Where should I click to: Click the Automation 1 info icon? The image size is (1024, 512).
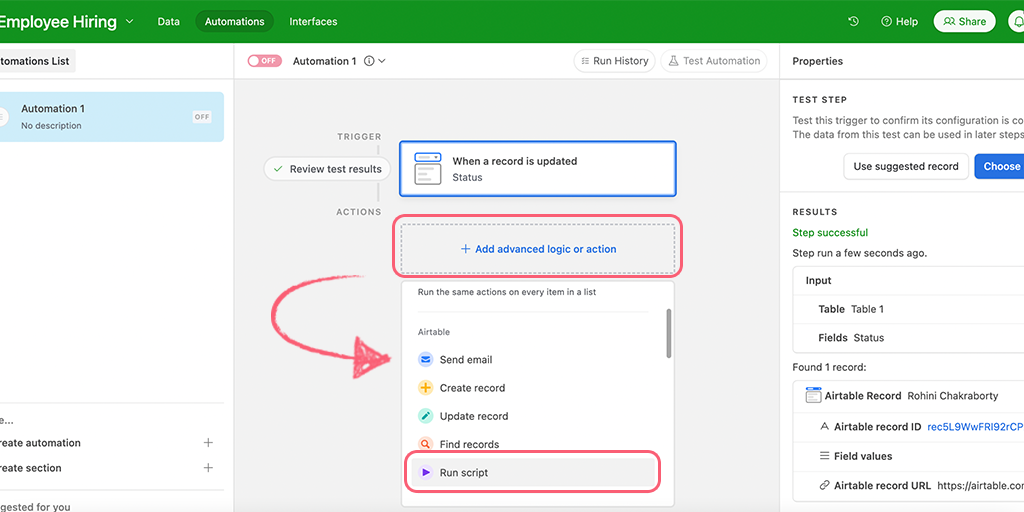(369, 61)
